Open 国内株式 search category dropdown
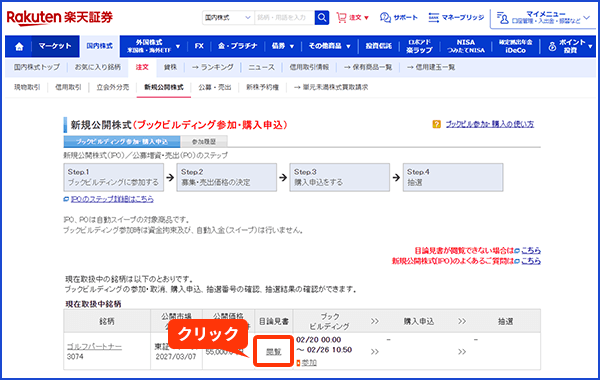Viewport: 600px width, 380px height. [x=228, y=18]
